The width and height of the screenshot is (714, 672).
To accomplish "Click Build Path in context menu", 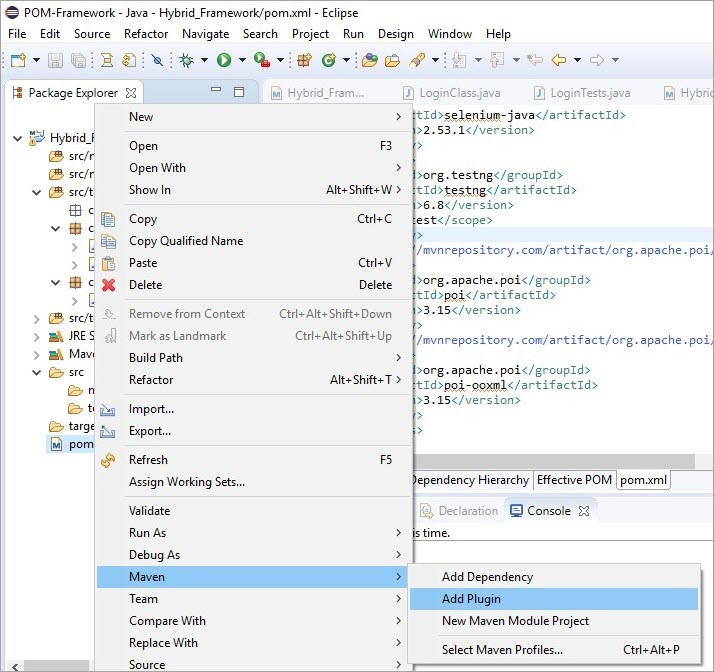I will (x=255, y=358).
